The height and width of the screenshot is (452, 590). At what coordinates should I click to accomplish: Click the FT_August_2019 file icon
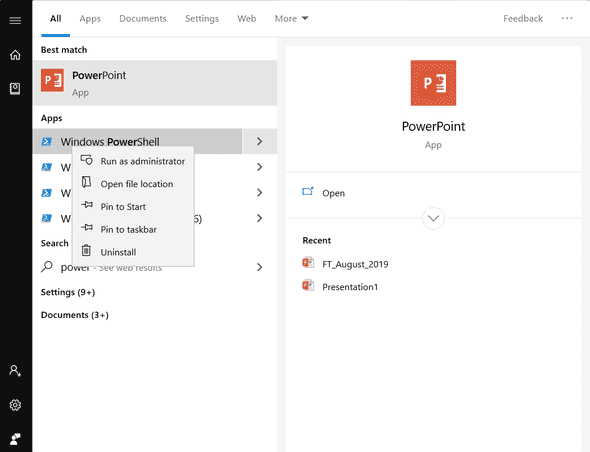tap(308, 262)
